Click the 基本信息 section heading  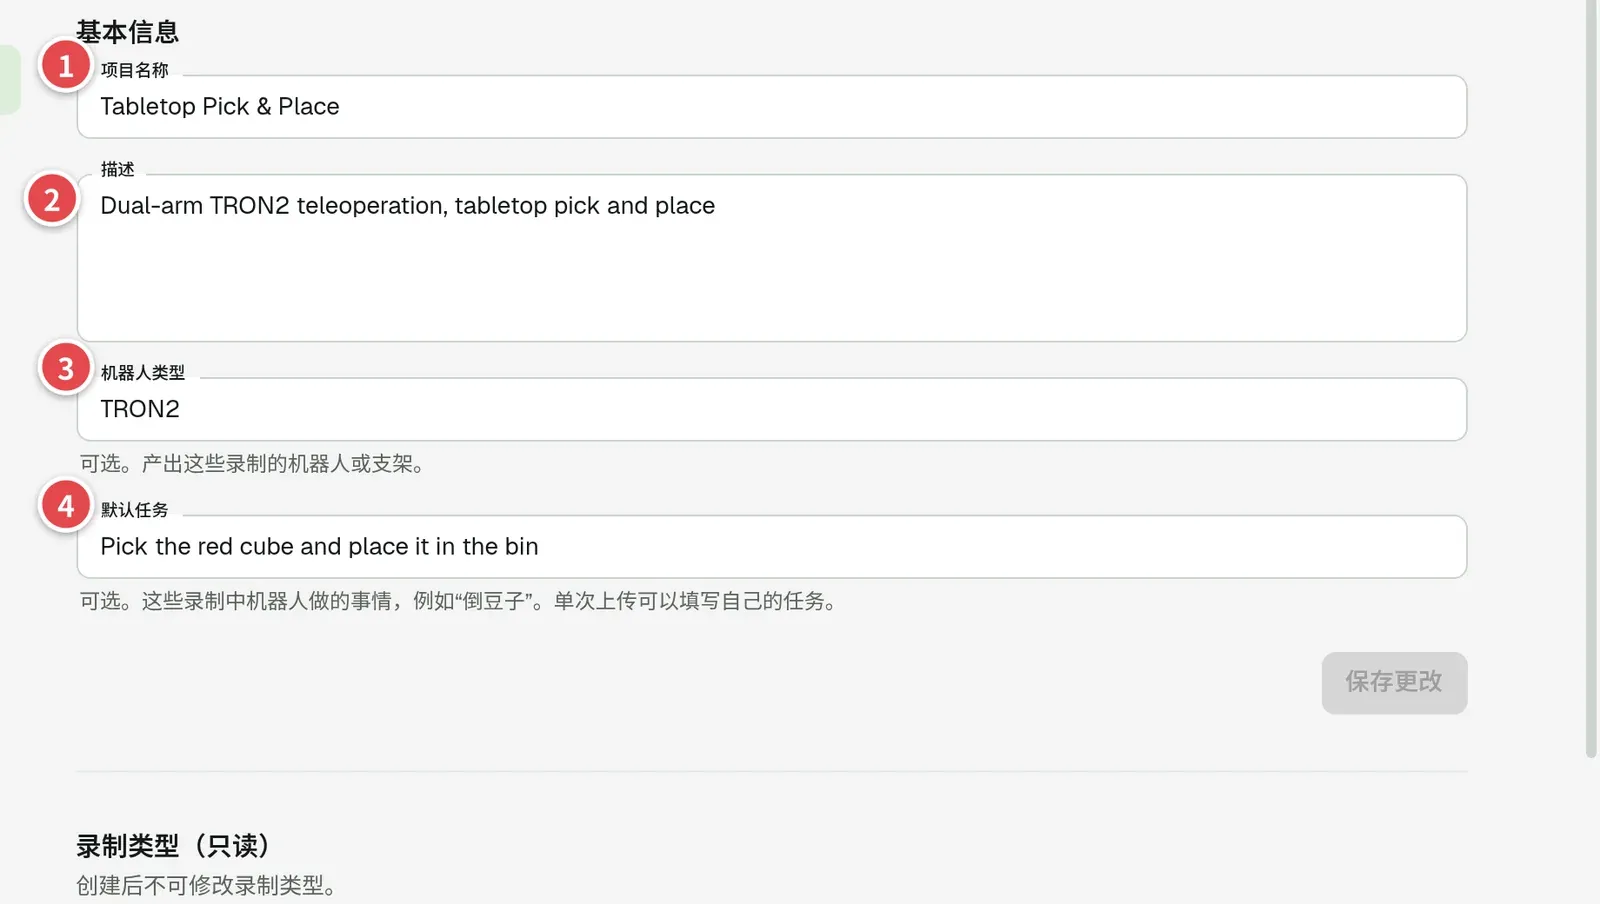[x=128, y=32]
